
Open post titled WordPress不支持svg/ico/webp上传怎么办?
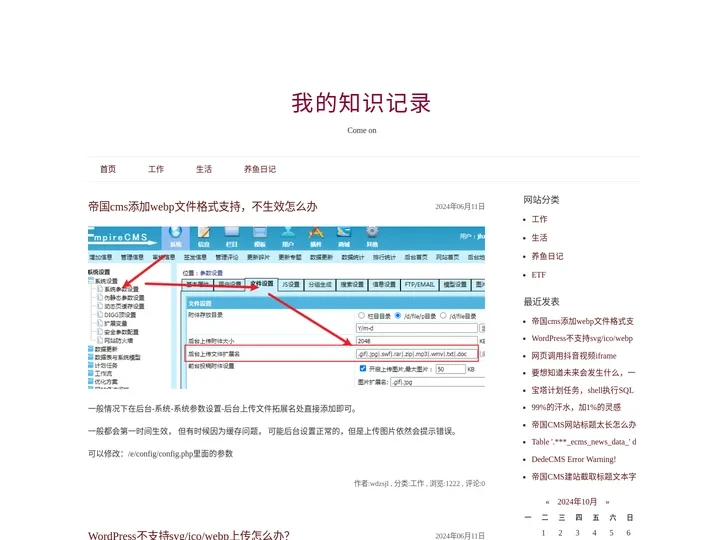(x=189, y=535)
